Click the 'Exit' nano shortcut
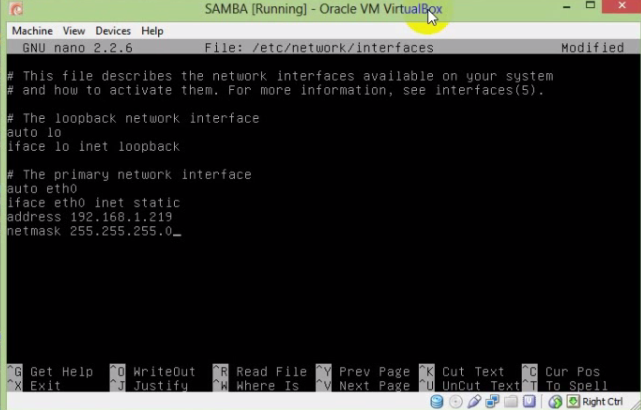This screenshot has width=641, height=410. [x=34, y=385]
